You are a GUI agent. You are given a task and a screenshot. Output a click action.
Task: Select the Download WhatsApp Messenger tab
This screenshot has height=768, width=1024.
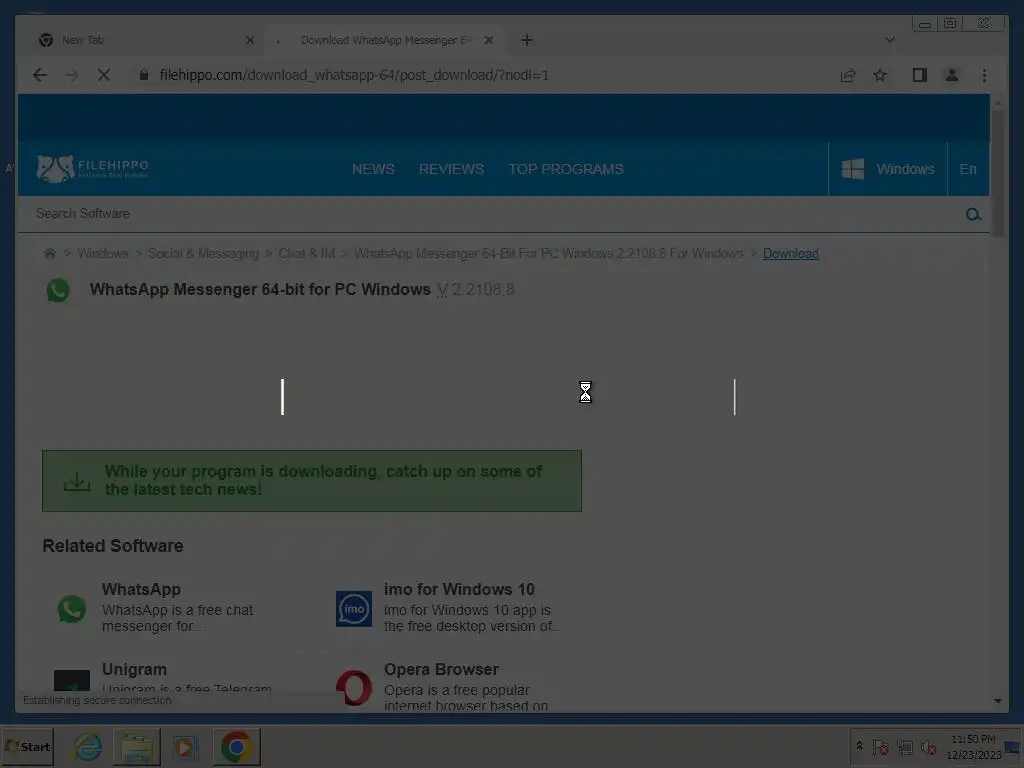(x=385, y=40)
